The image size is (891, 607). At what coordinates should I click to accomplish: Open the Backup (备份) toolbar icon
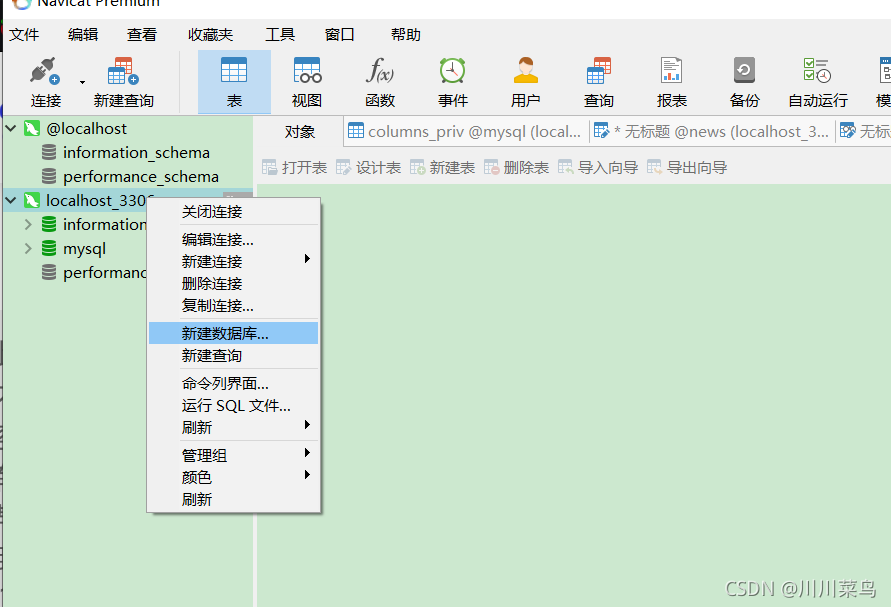[x=744, y=70]
